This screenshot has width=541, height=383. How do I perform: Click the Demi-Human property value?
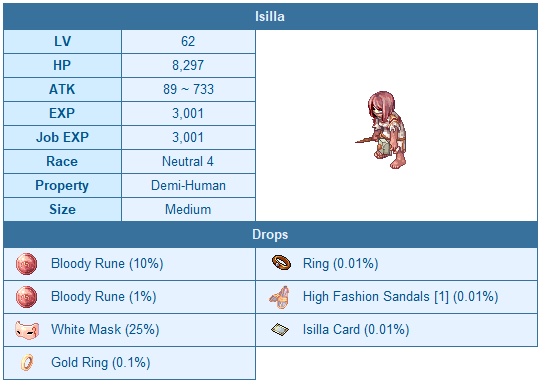tap(188, 186)
